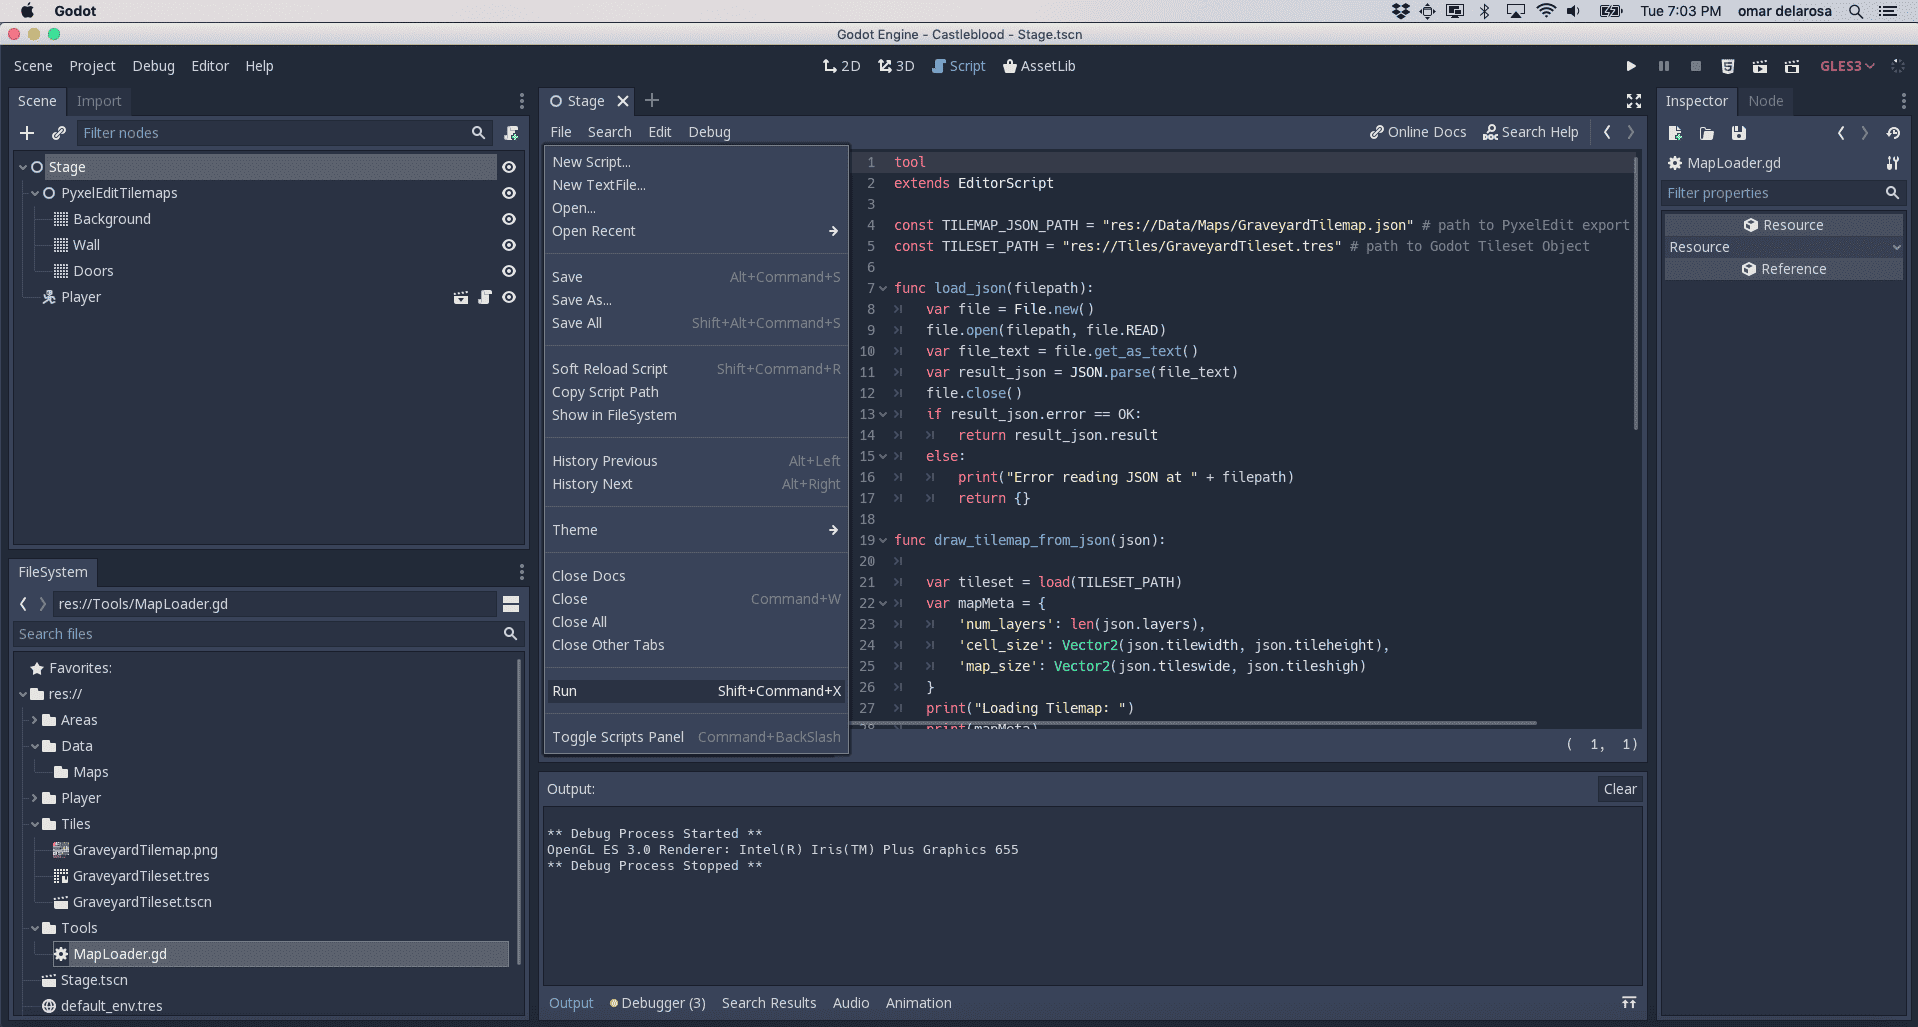Screen dimensions: 1918x1027
Task: Toggle visibility of the Wall node
Action: pyautogui.click(x=509, y=245)
